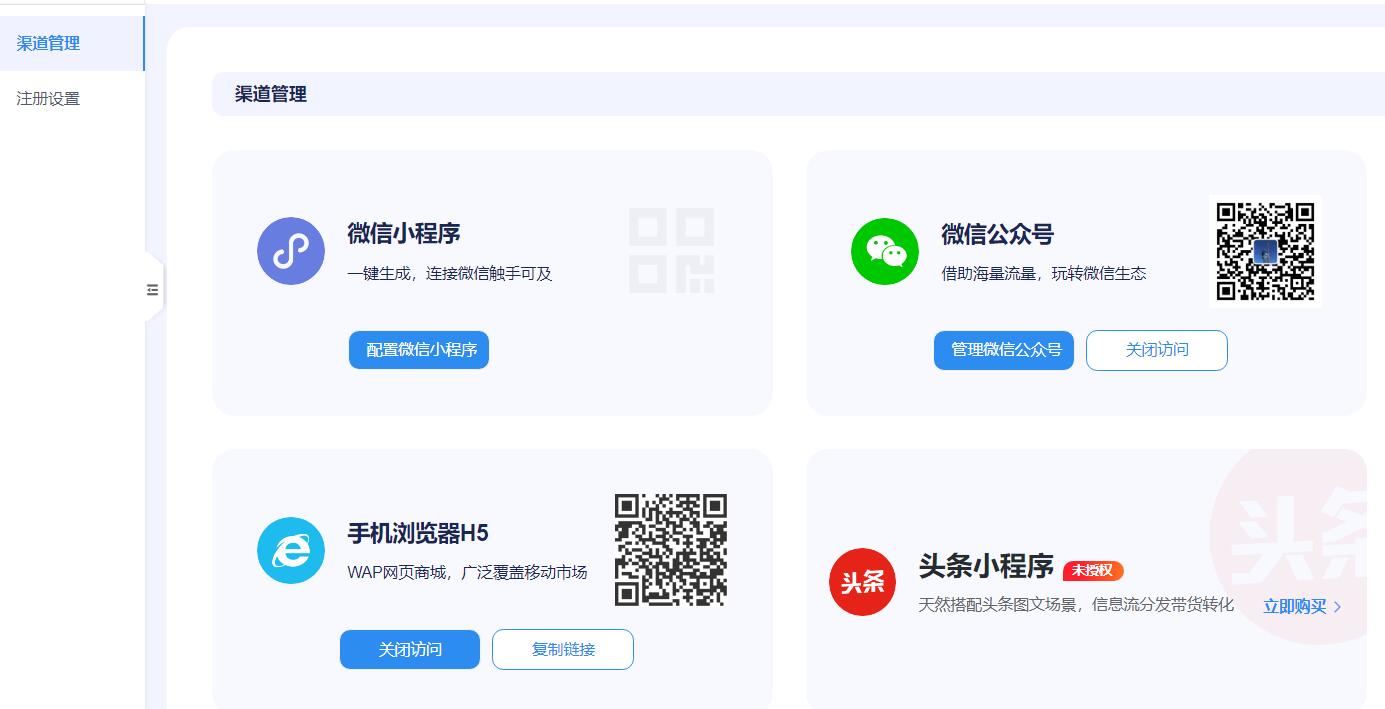Click the 微信小程序 purple logo icon

[291, 251]
